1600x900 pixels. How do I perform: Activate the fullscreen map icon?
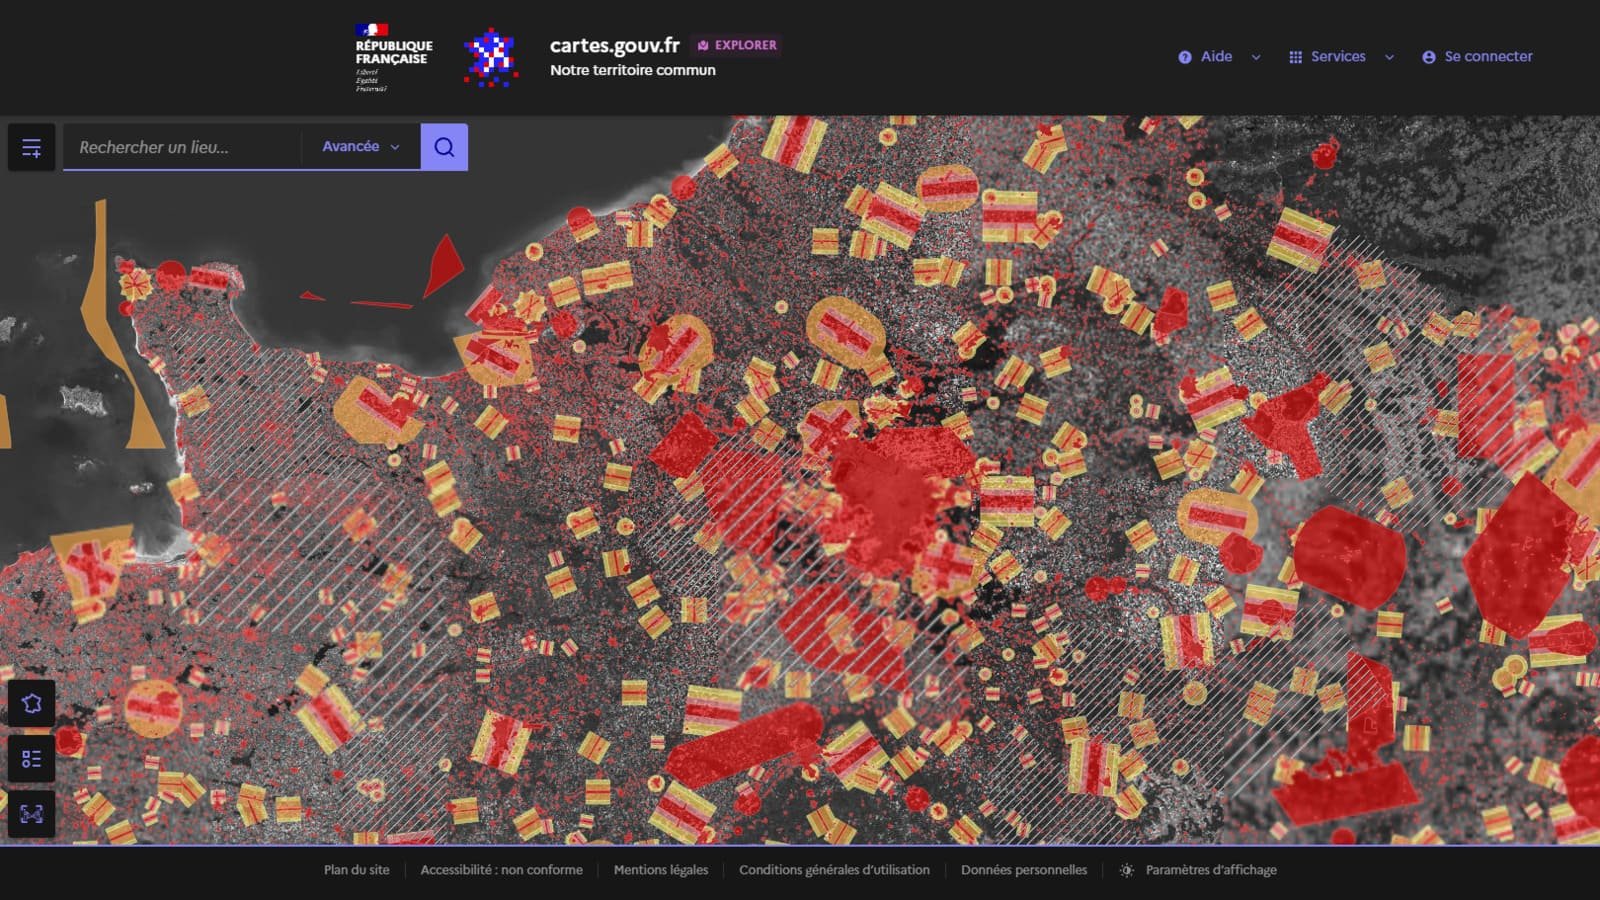click(x=32, y=814)
